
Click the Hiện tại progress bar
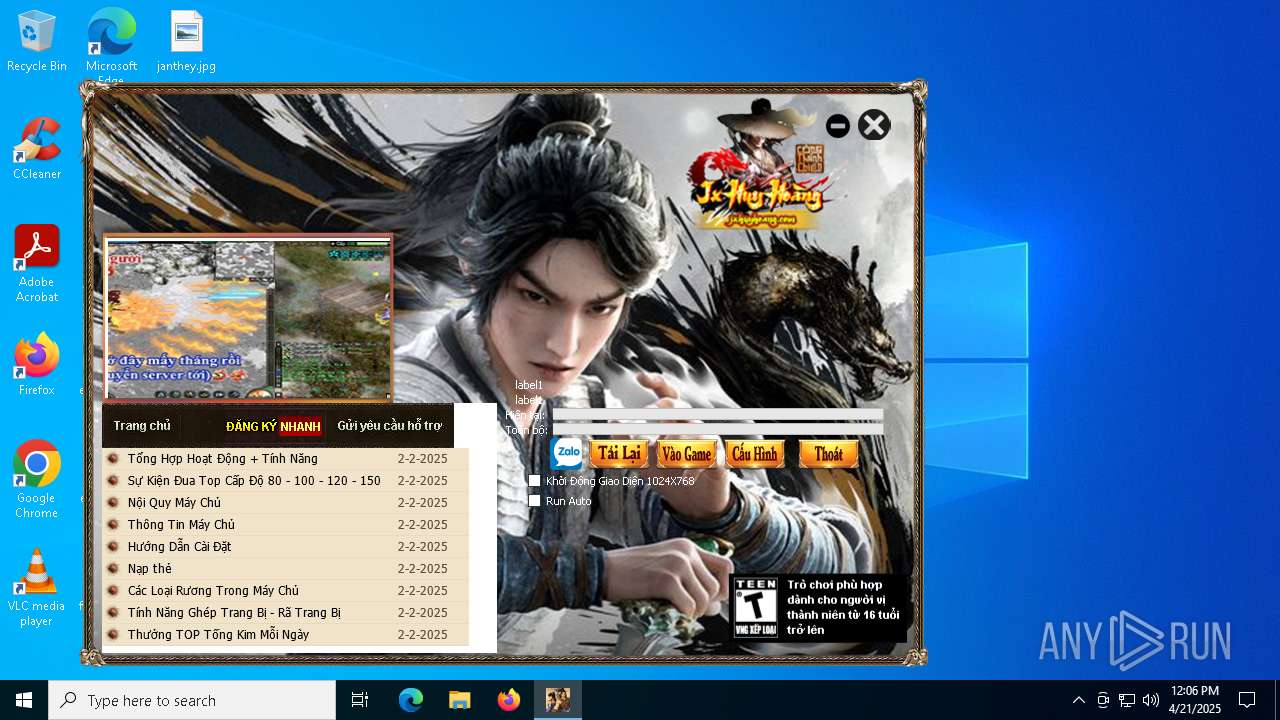tap(717, 414)
